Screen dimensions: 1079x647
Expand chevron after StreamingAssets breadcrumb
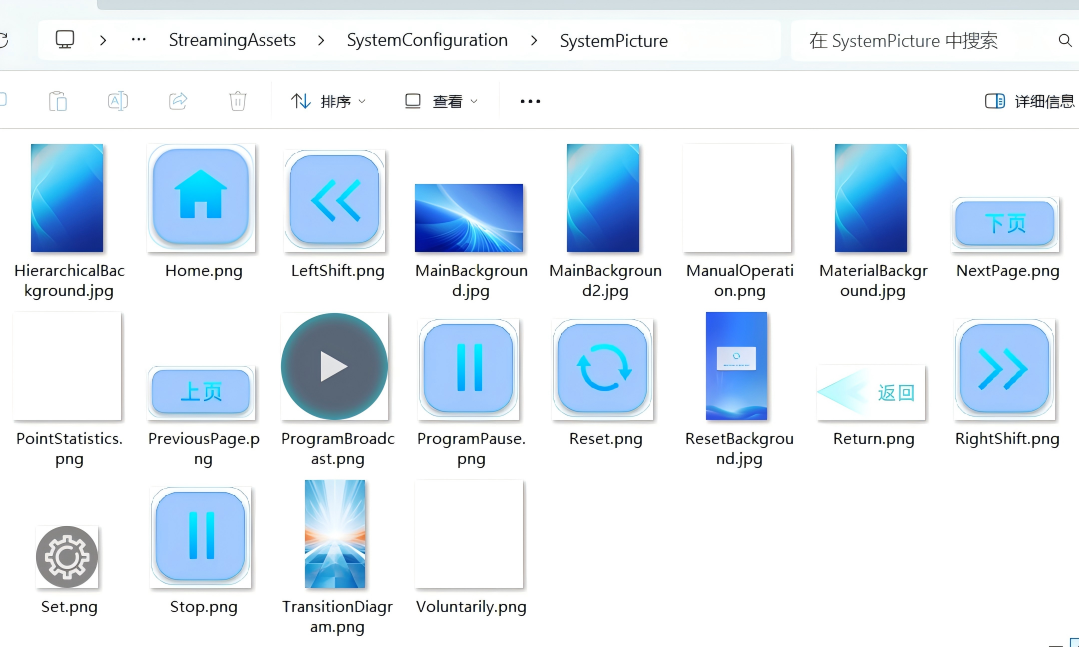321,41
